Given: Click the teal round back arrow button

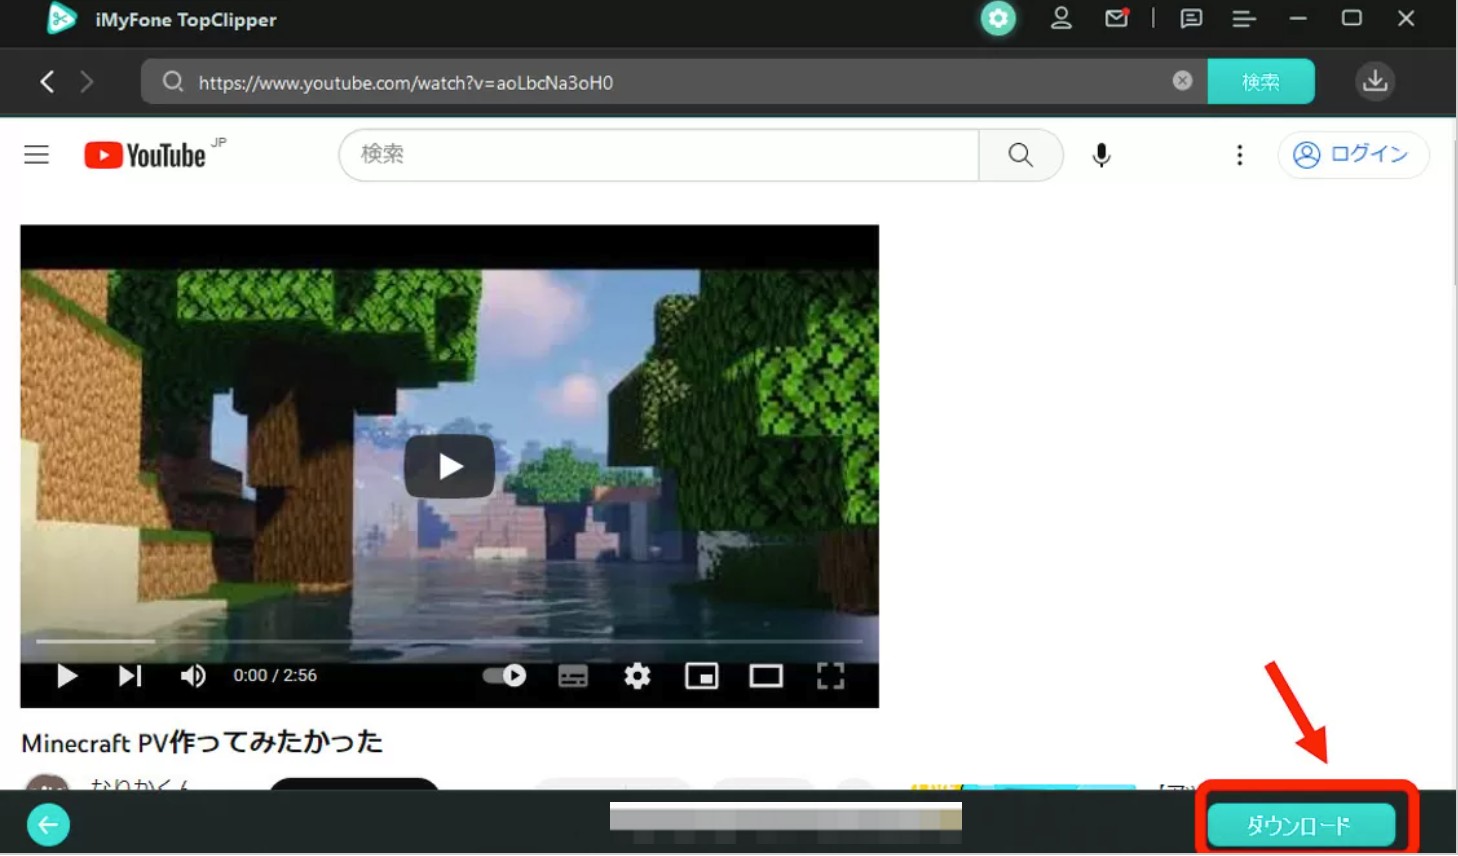Looking at the screenshot, I should 48,825.
